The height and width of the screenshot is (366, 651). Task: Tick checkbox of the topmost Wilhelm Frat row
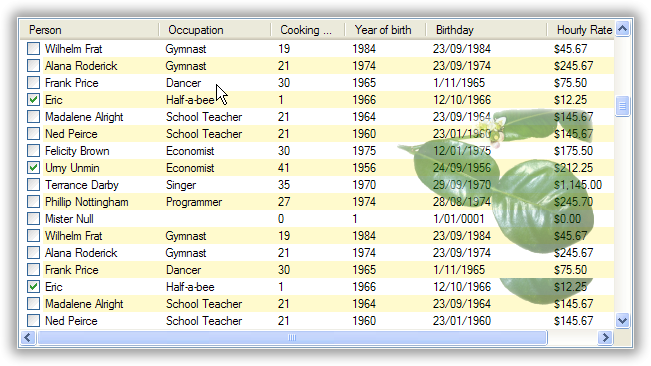click(x=33, y=49)
